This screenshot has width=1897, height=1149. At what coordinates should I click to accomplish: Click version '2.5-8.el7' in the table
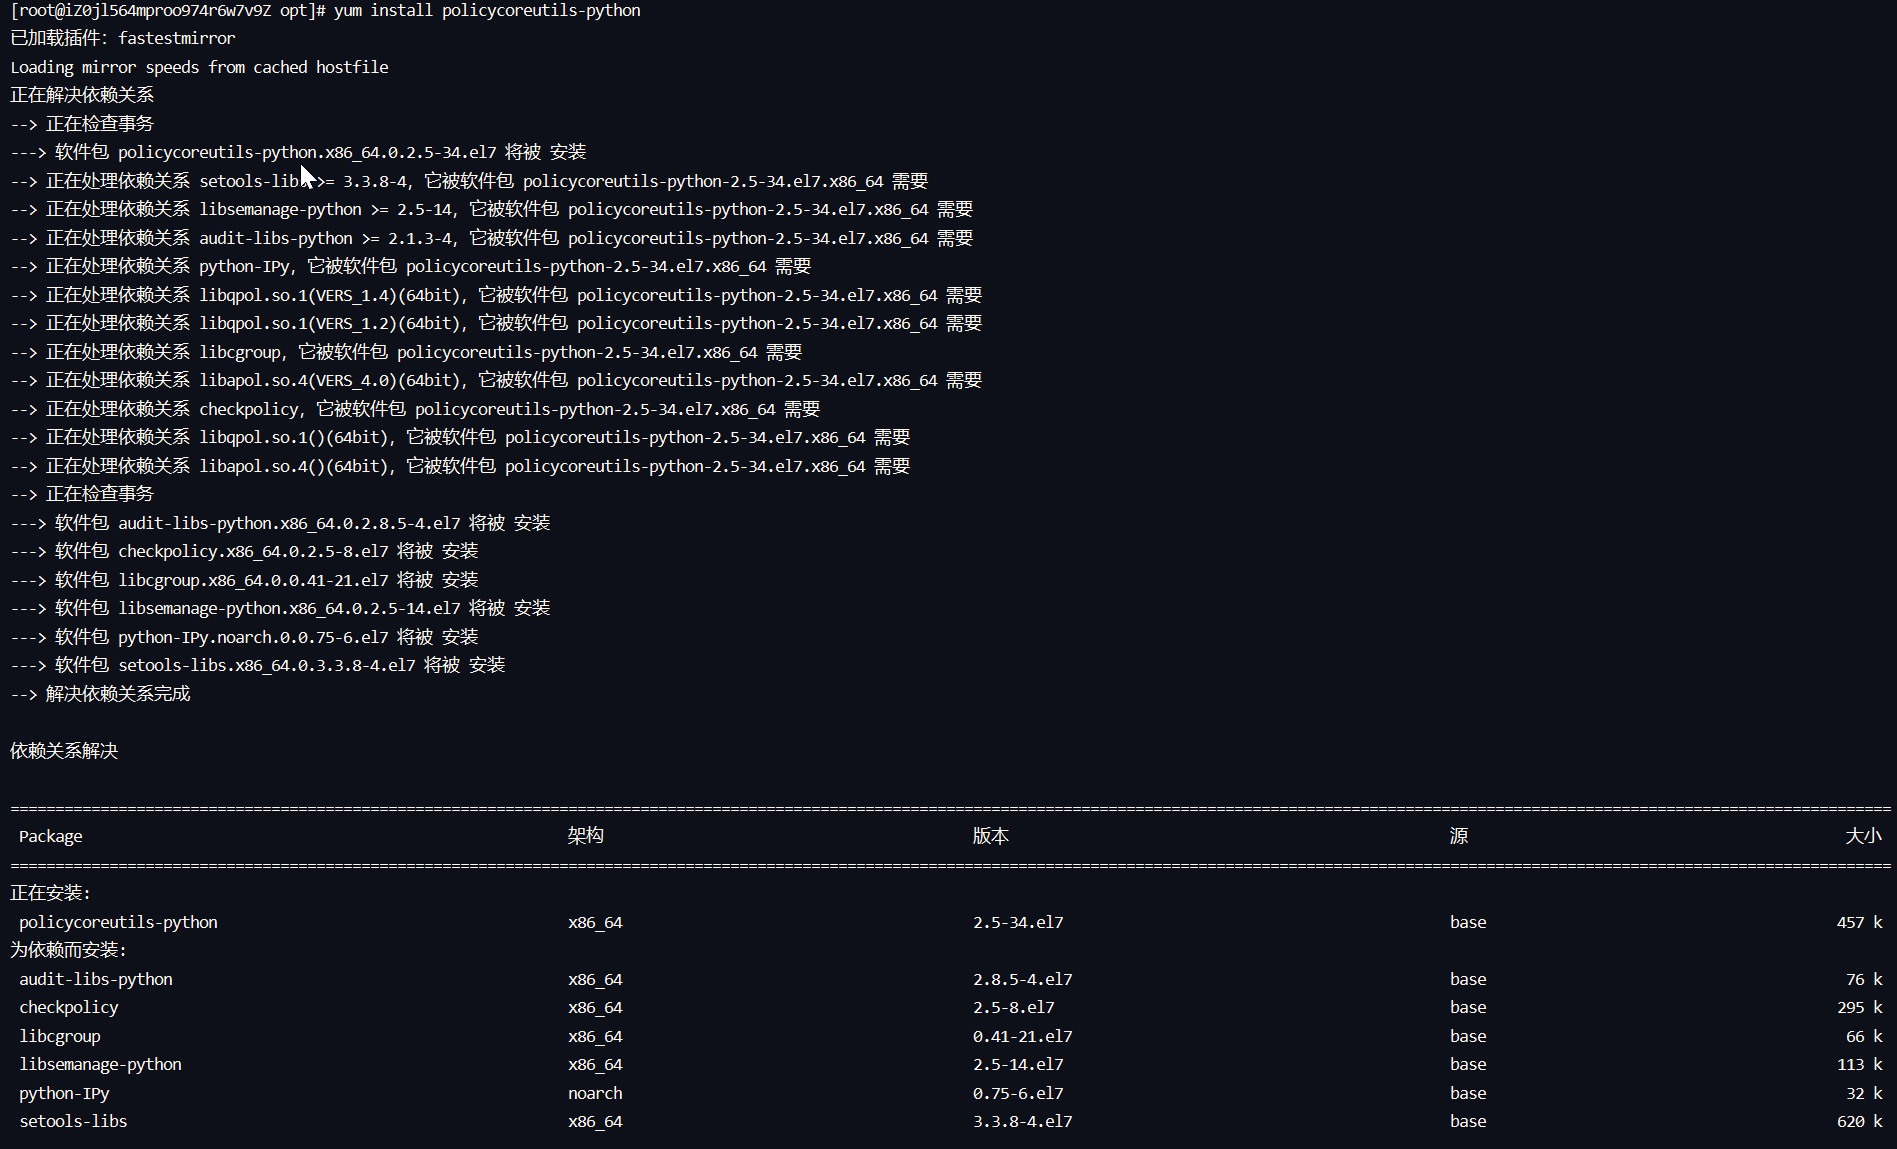tap(1013, 1007)
